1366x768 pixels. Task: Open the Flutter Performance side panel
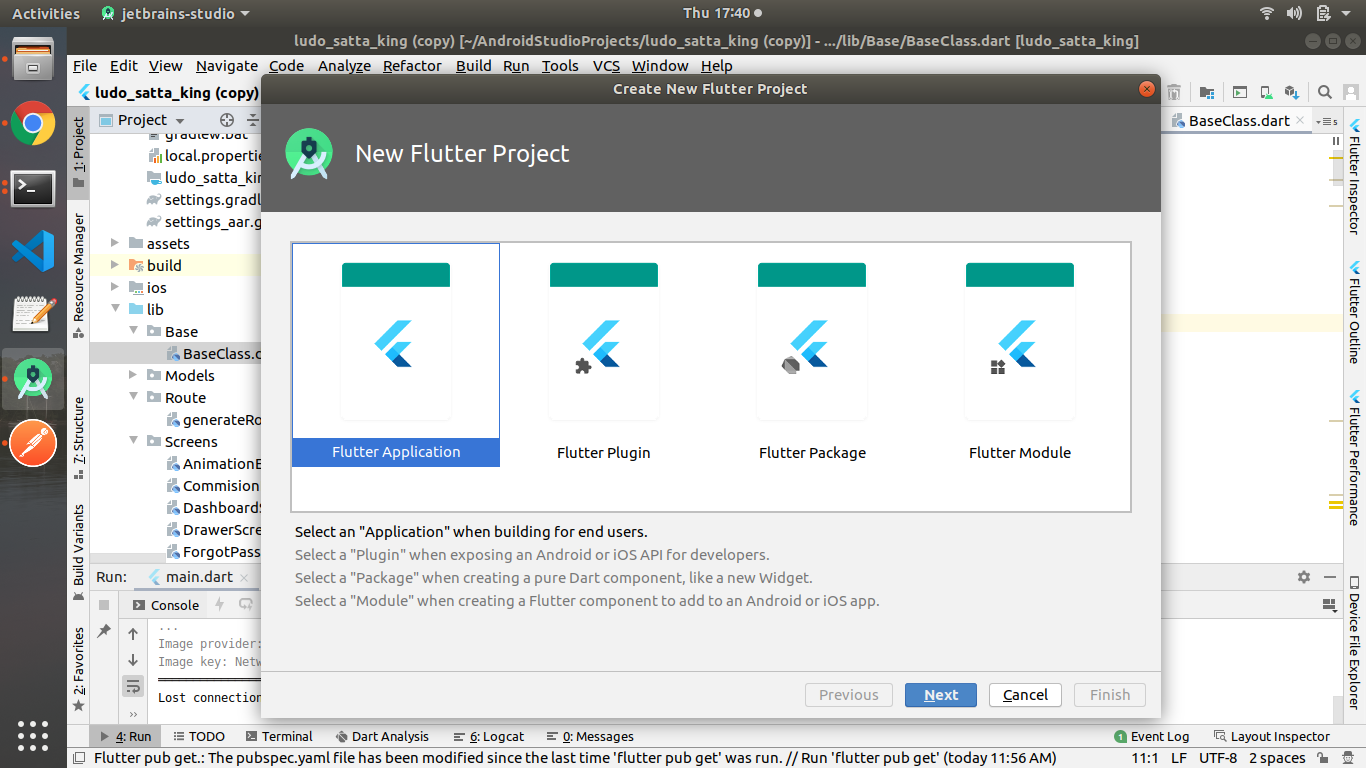point(1355,457)
